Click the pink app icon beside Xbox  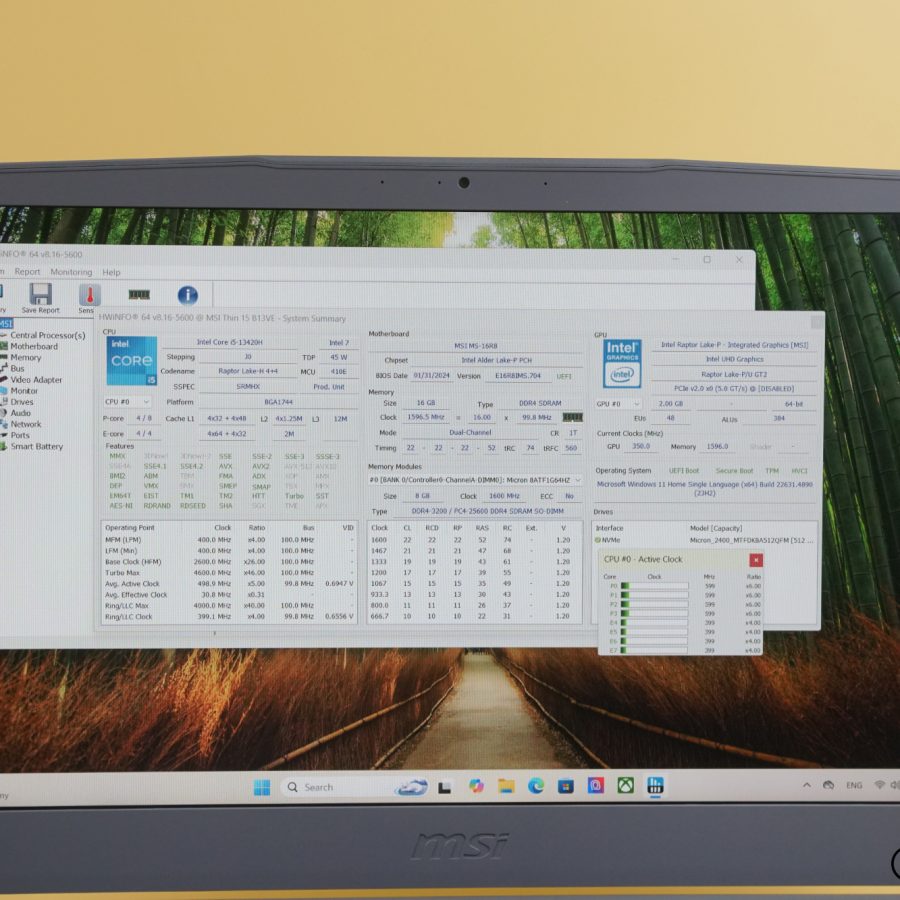[x=595, y=785]
